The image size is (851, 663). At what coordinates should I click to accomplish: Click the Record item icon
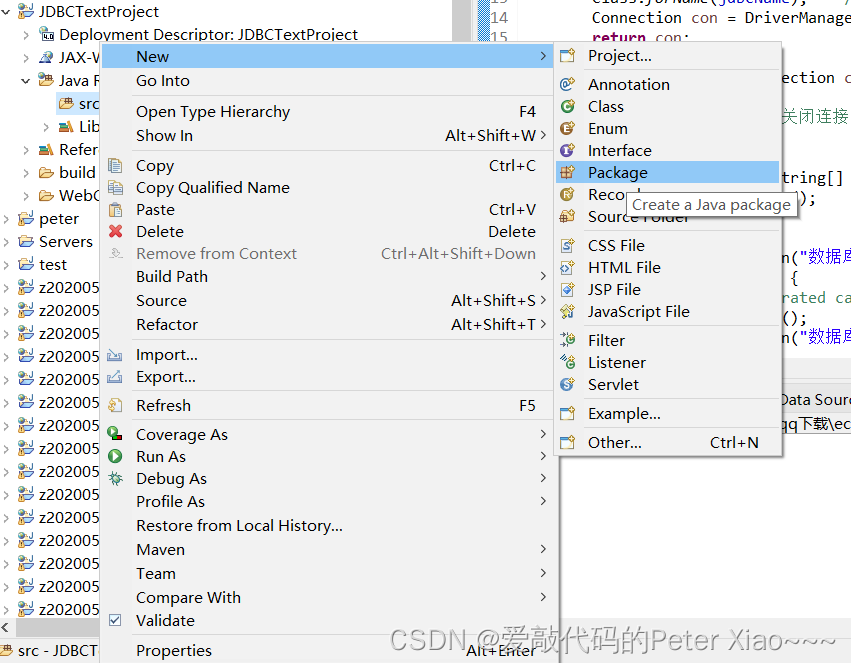click(567, 194)
